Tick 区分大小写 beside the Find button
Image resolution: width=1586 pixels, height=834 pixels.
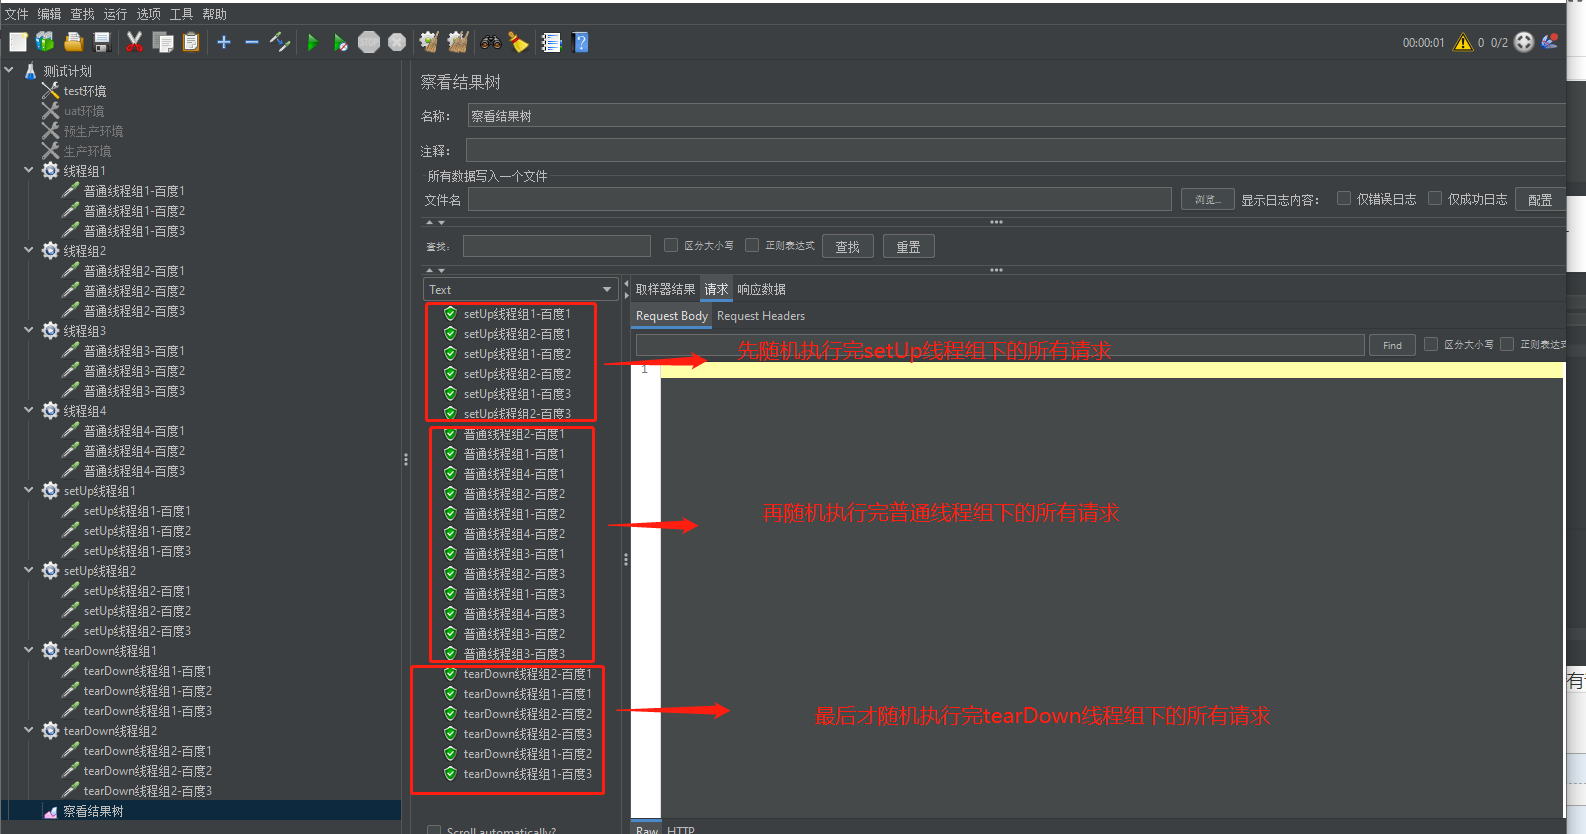(x=1431, y=344)
